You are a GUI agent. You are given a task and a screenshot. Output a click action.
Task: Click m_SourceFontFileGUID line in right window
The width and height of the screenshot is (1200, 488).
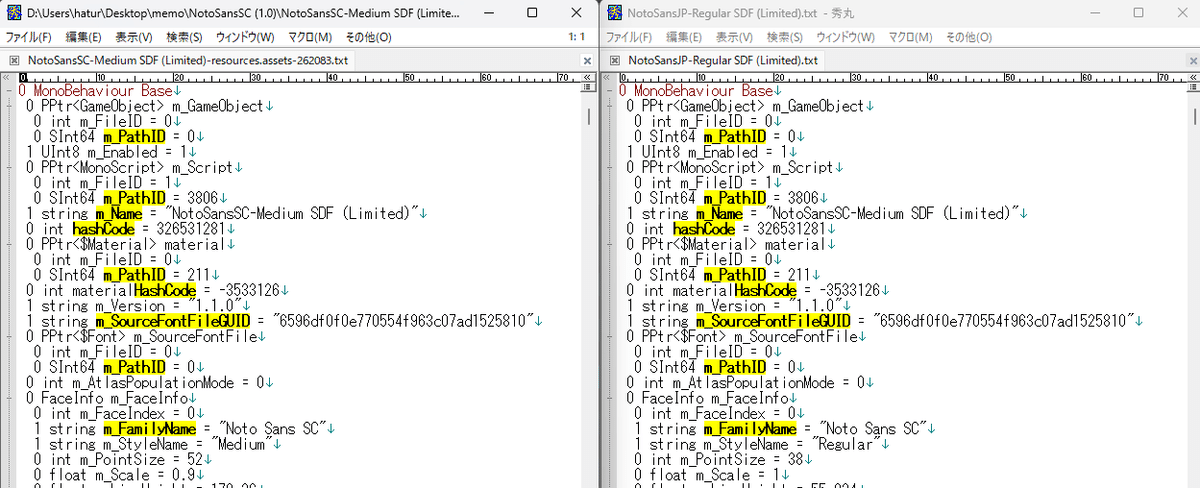click(884, 320)
